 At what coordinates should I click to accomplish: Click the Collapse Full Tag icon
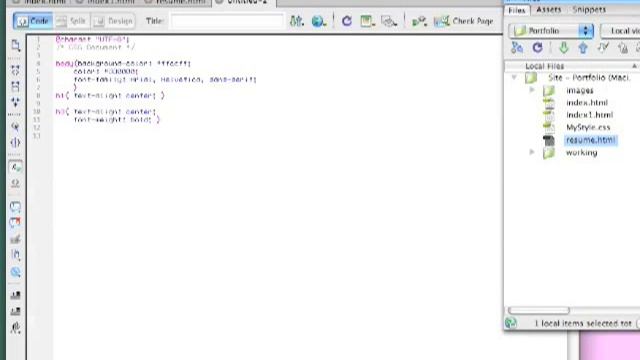(x=16, y=70)
